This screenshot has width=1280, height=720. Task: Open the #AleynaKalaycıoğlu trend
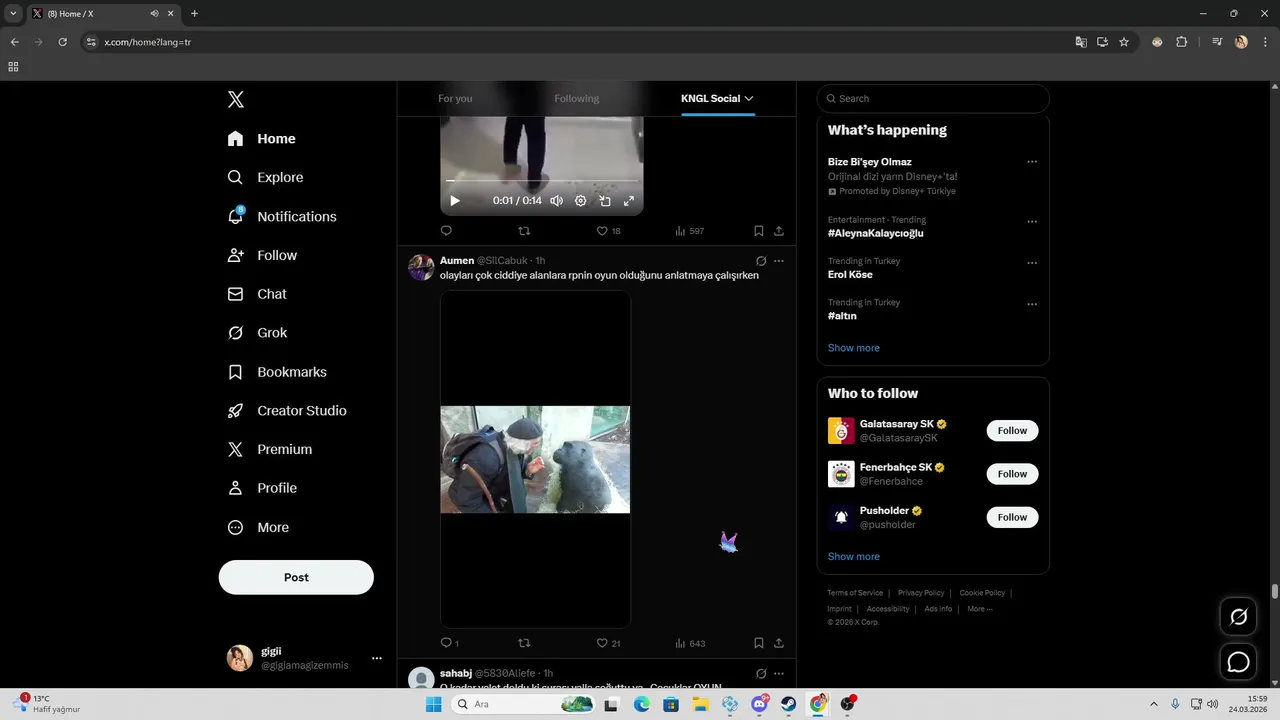[x=876, y=233]
